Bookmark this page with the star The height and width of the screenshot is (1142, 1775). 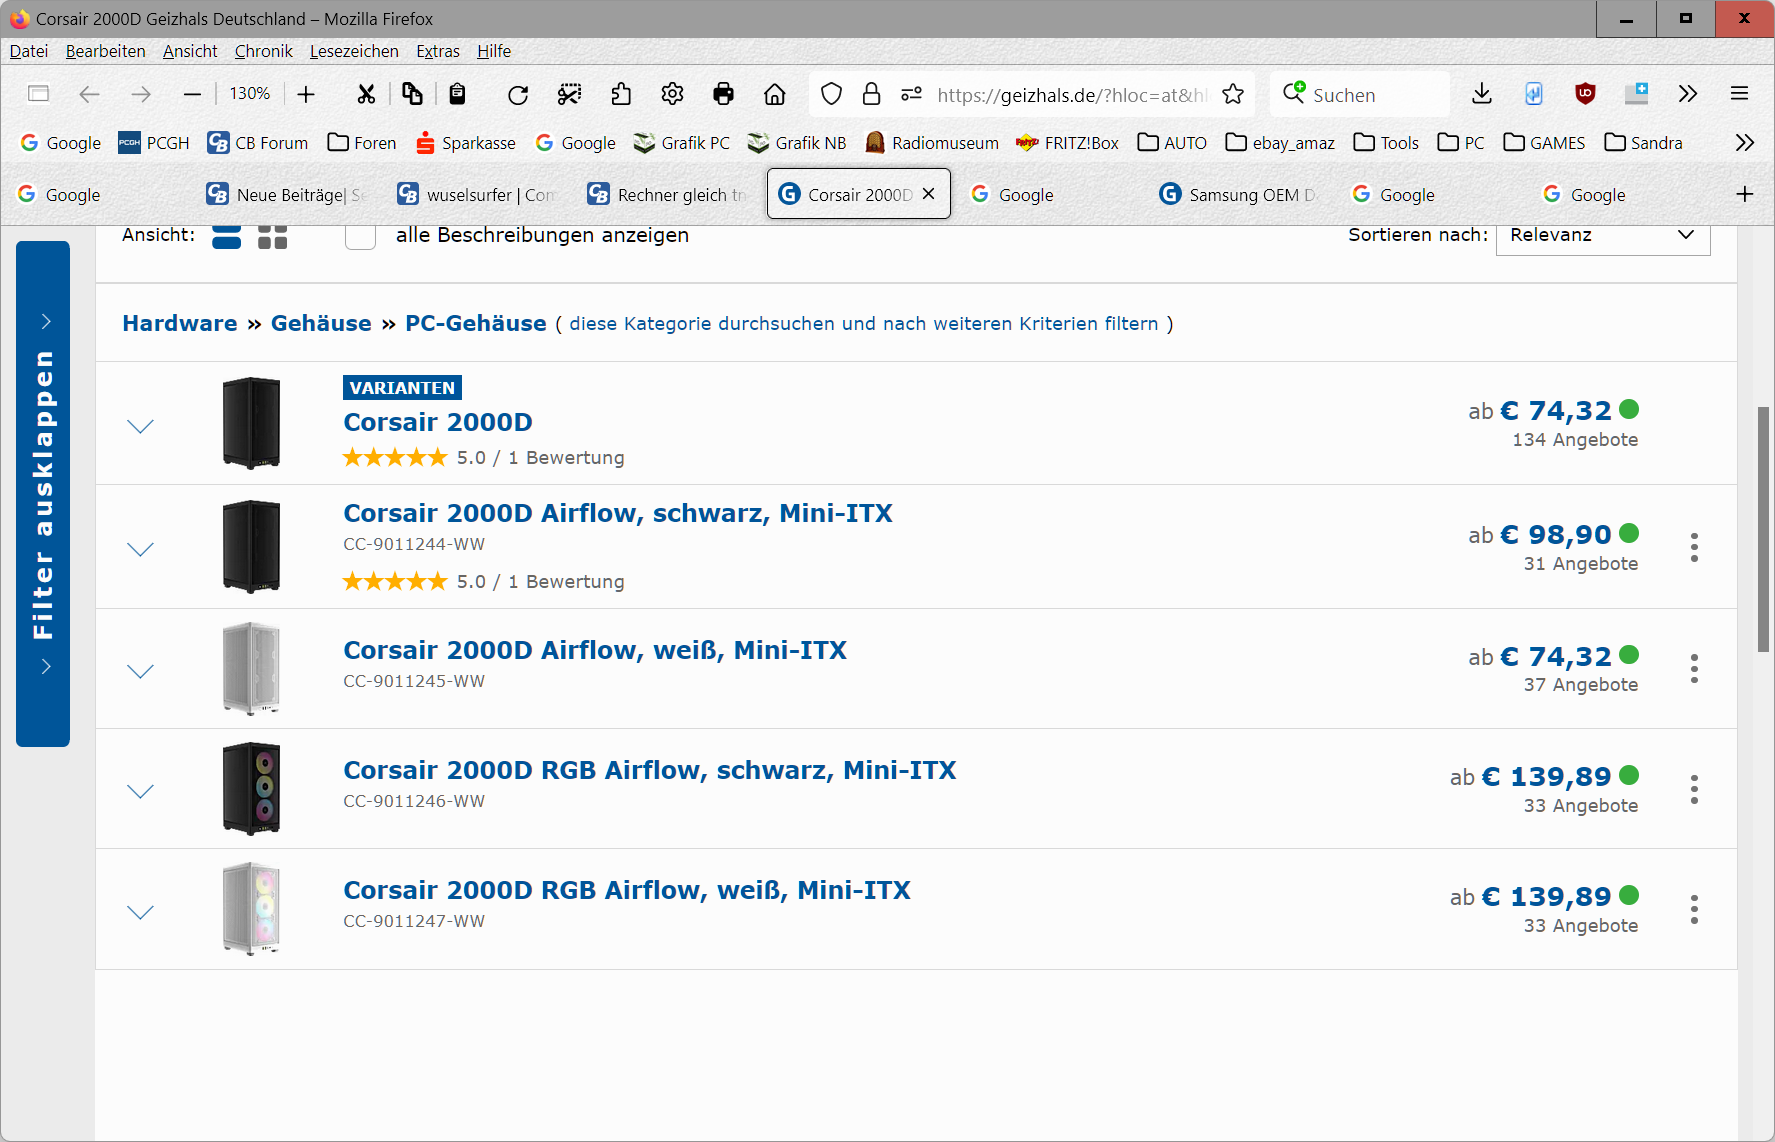1233,94
